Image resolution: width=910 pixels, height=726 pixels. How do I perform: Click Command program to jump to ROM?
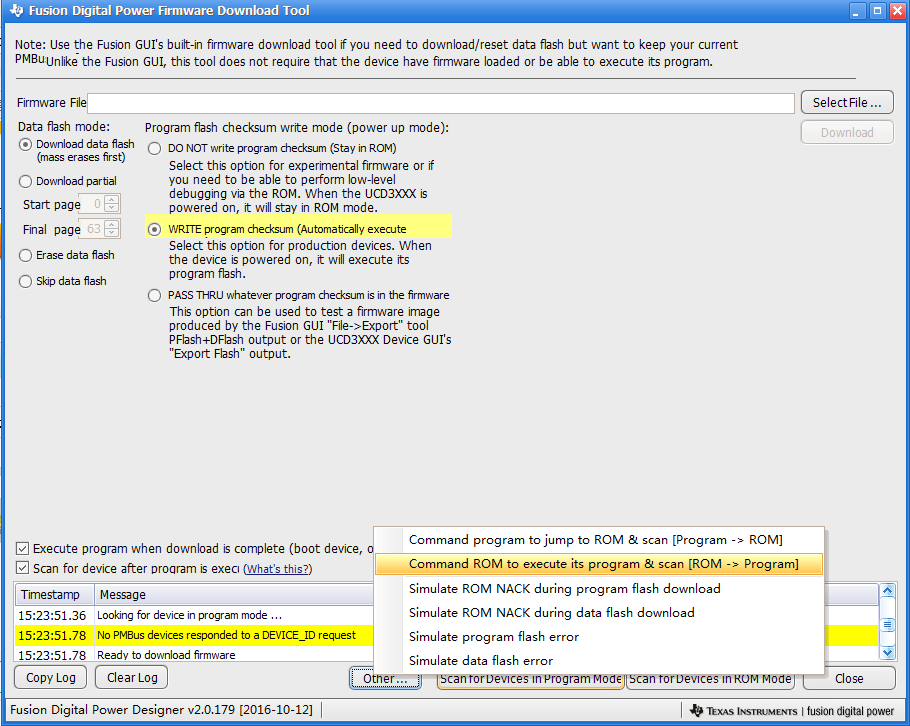pyautogui.click(x=598, y=540)
